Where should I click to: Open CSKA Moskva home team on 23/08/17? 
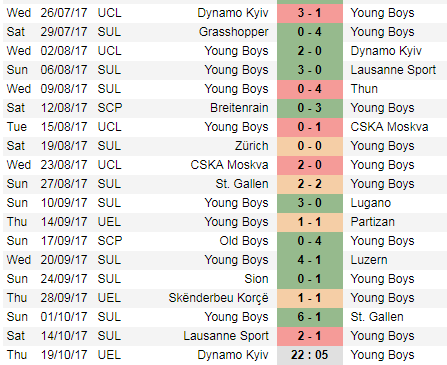(229, 165)
